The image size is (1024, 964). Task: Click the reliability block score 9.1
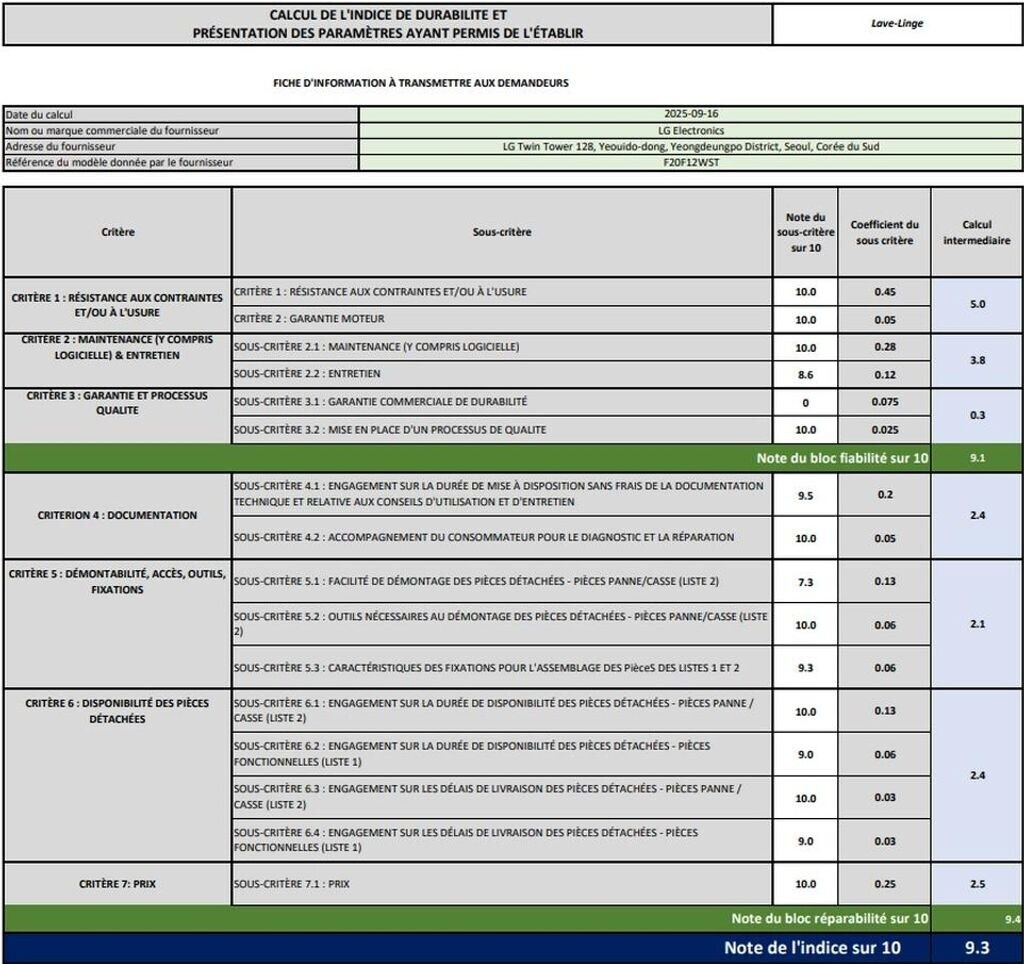[x=977, y=458]
